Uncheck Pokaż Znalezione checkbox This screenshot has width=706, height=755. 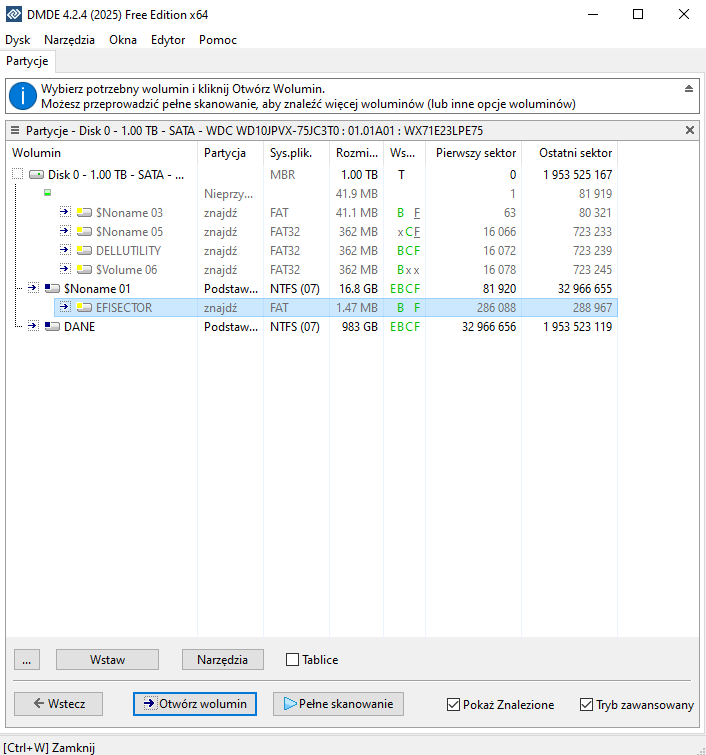tap(453, 704)
